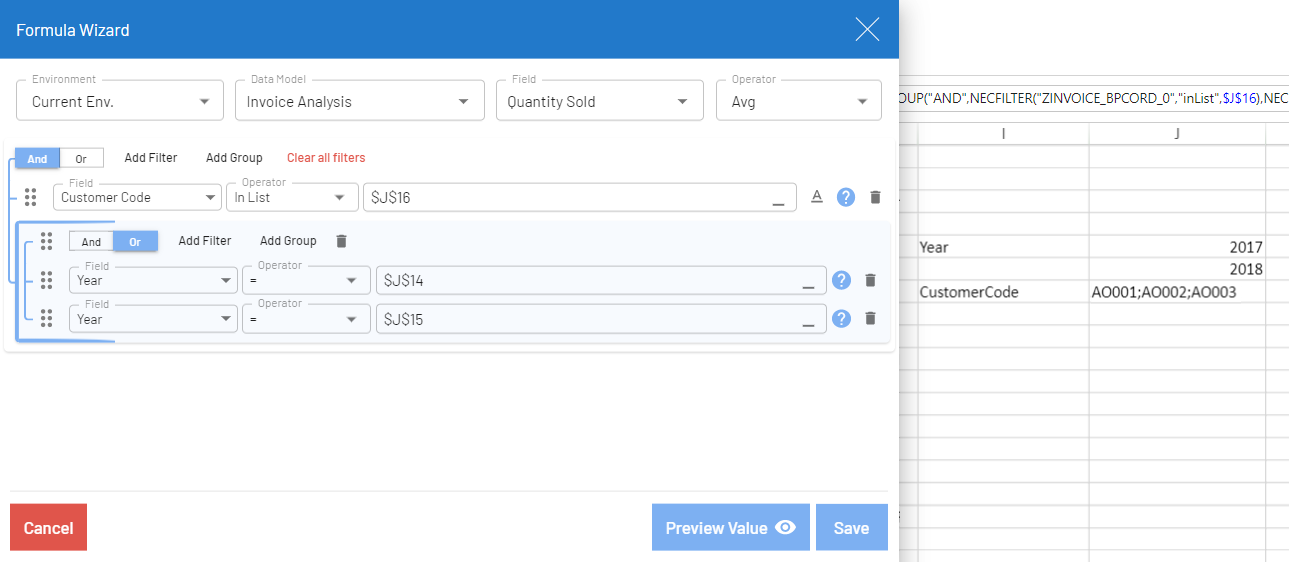
Task: Switch nested group logic to And
Action: (x=91, y=241)
